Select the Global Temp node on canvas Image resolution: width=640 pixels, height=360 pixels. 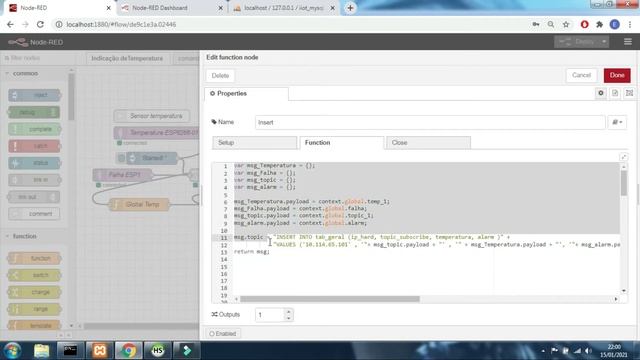click(x=139, y=204)
